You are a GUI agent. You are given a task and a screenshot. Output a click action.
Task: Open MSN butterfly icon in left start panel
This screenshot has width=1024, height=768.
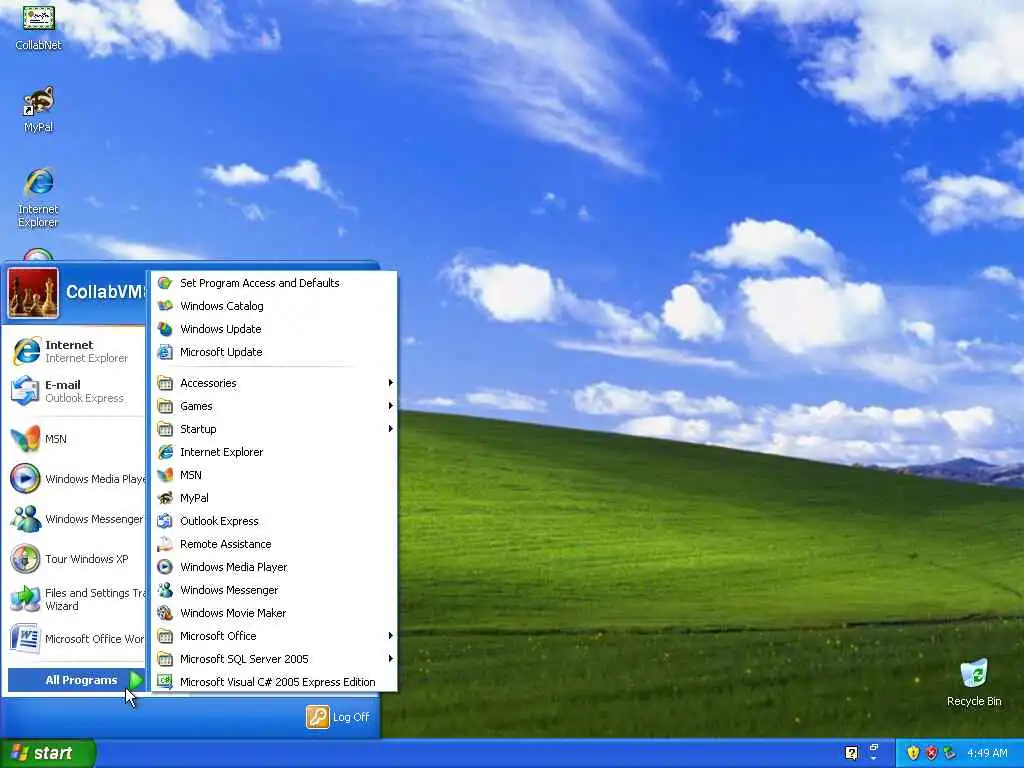(75, 439)
